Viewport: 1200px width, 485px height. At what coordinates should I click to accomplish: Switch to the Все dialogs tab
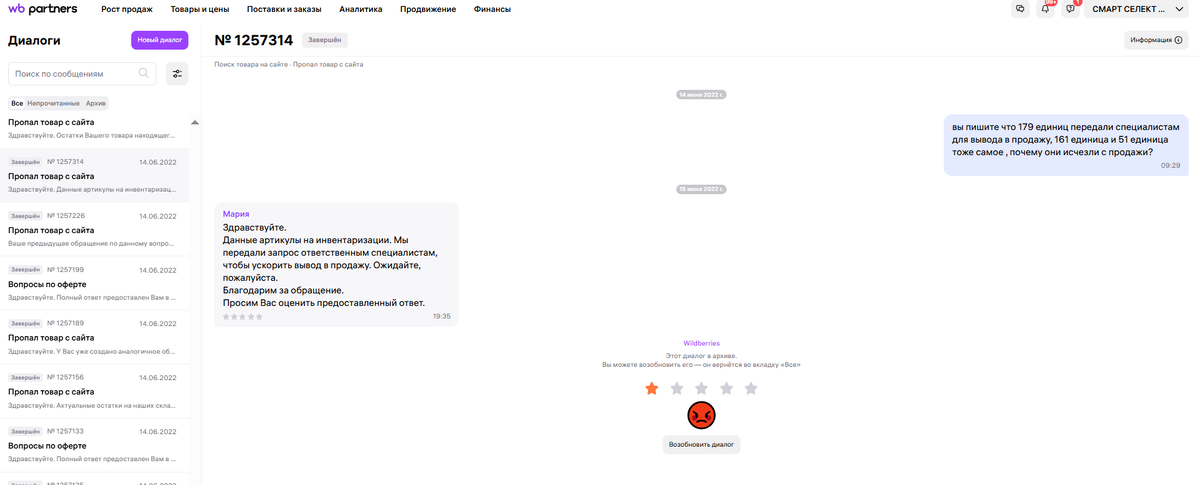[x=17, y=103]
